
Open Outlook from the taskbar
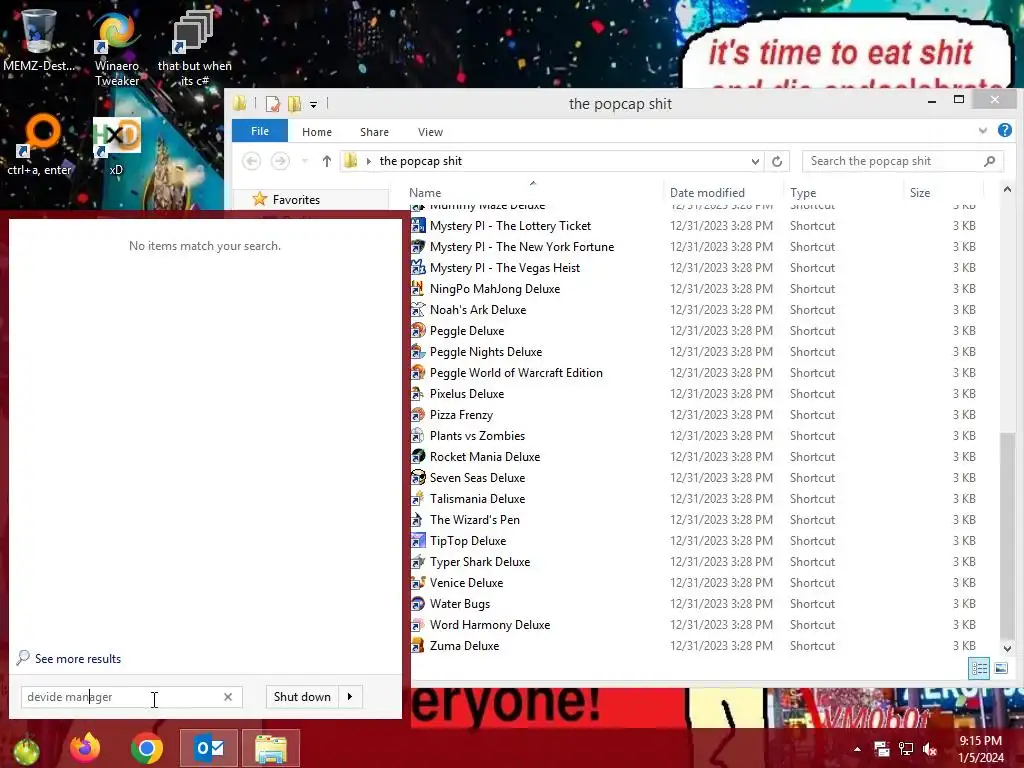(209, 748)
